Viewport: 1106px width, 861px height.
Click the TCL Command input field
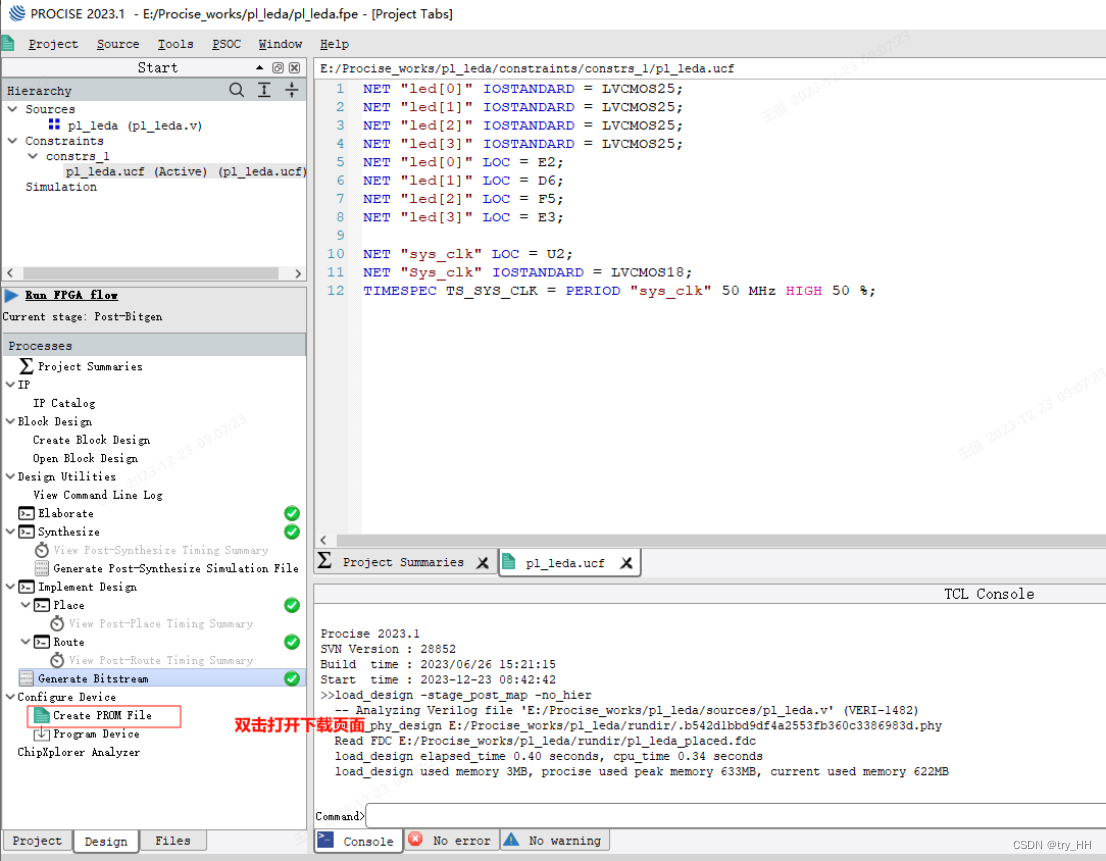[x=736, y=815]
